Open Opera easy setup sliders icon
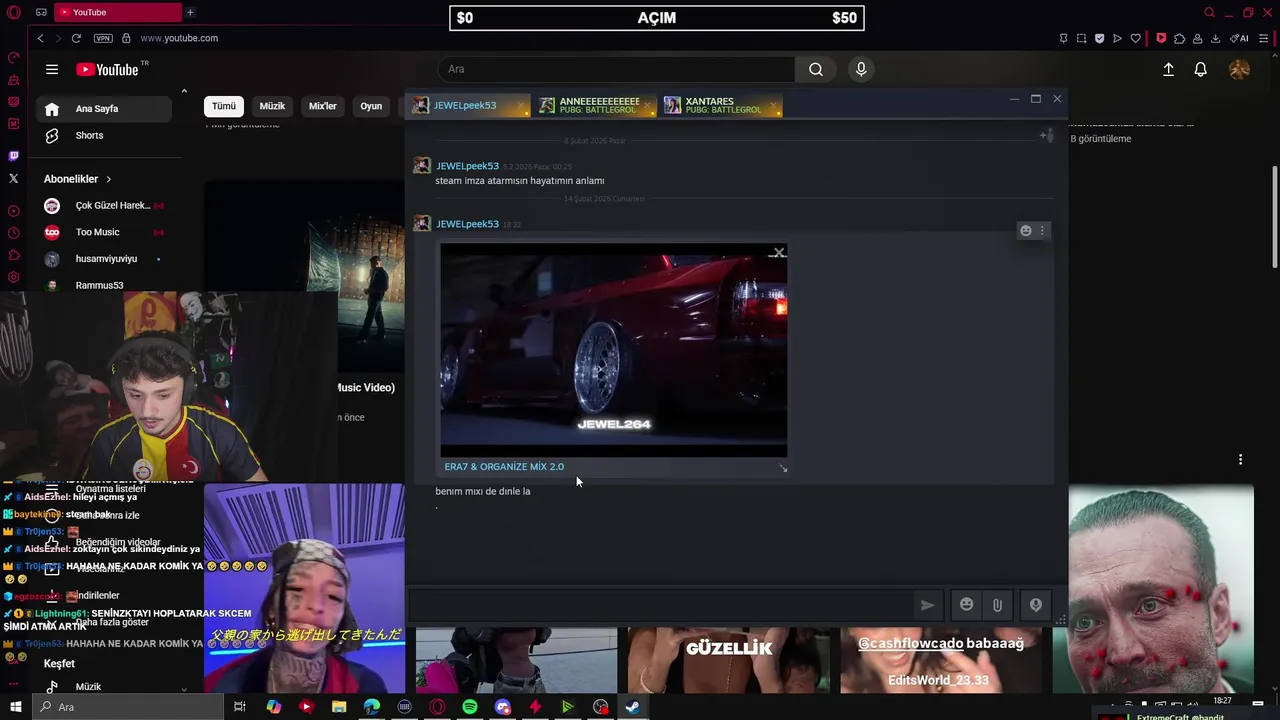1280x720 pixels. tap(1265, 38)
